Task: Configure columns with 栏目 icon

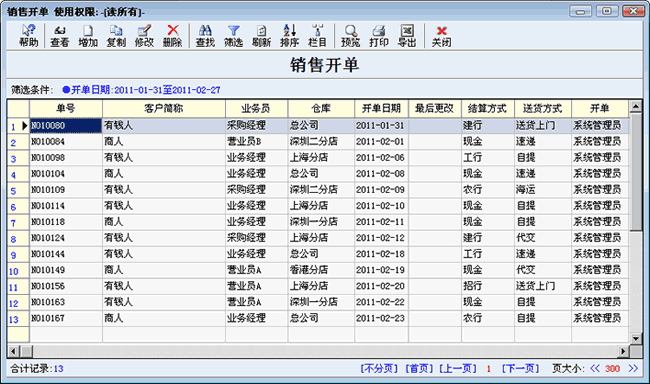Action: coord(318,36)
